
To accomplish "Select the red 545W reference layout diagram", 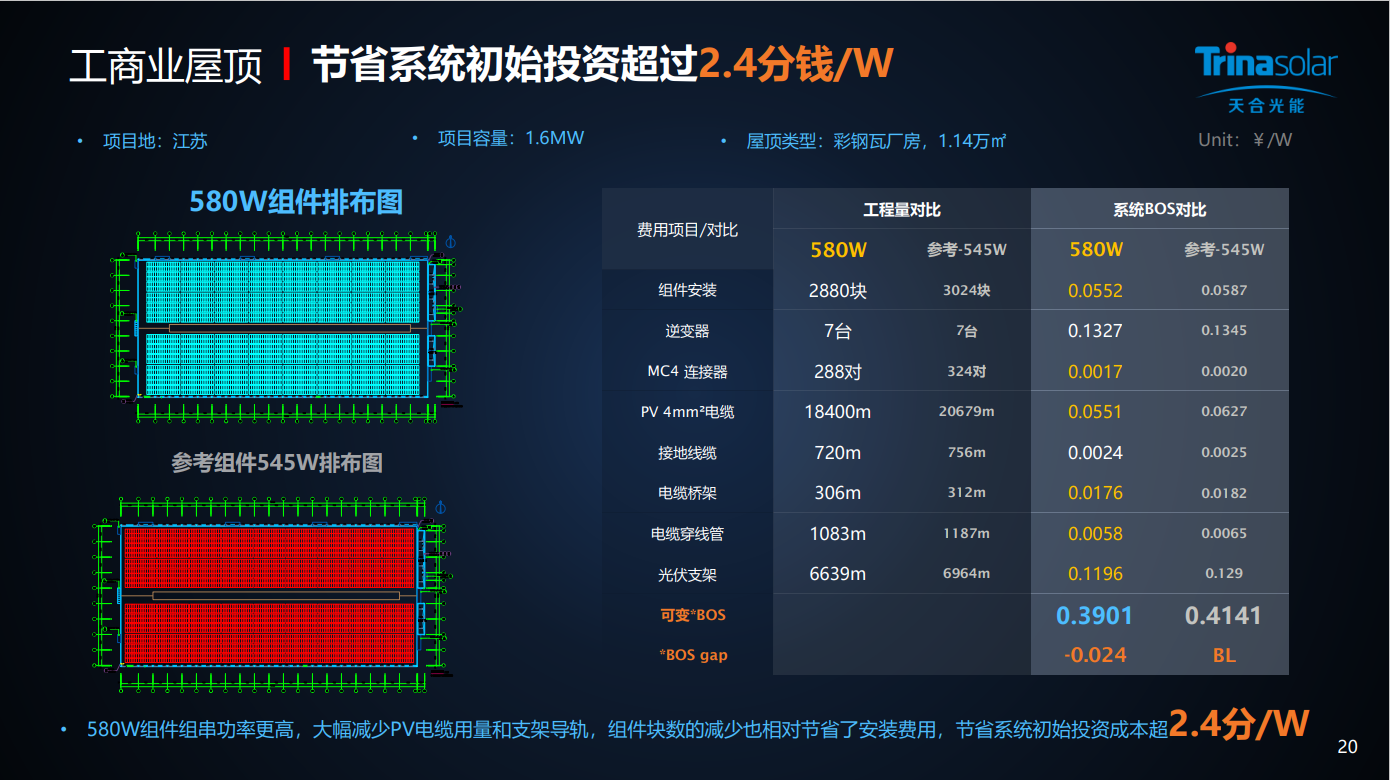I will click(270, 595).
